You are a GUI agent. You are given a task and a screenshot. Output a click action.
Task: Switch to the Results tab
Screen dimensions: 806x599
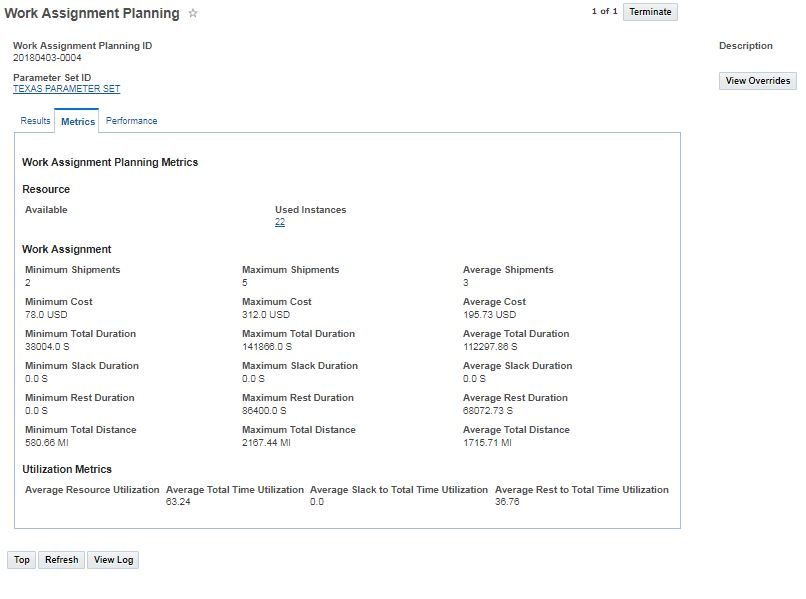pos(35,121)
